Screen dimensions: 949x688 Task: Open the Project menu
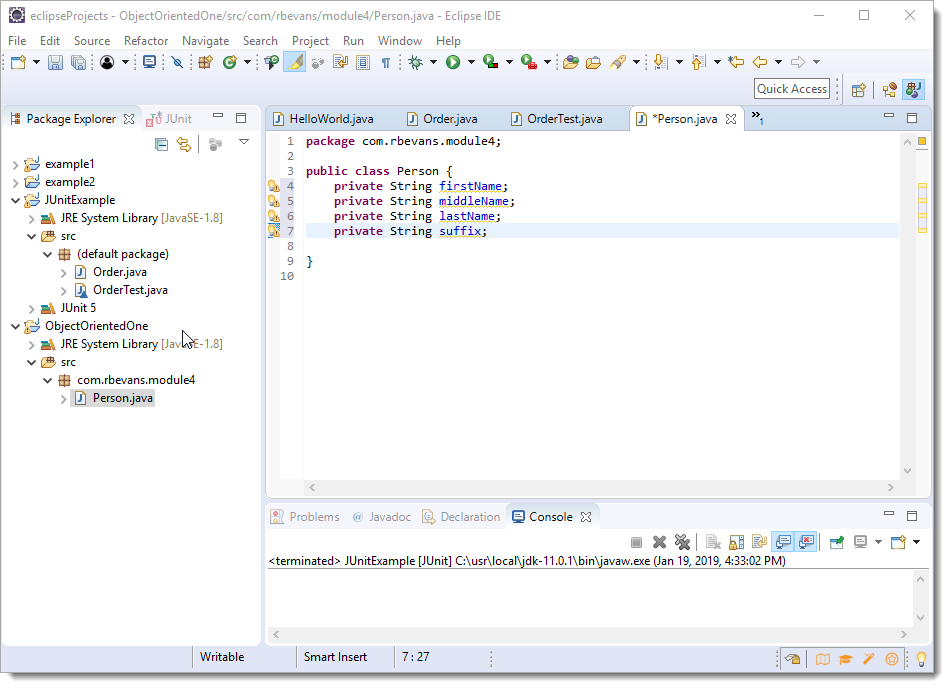click(310, 41)
